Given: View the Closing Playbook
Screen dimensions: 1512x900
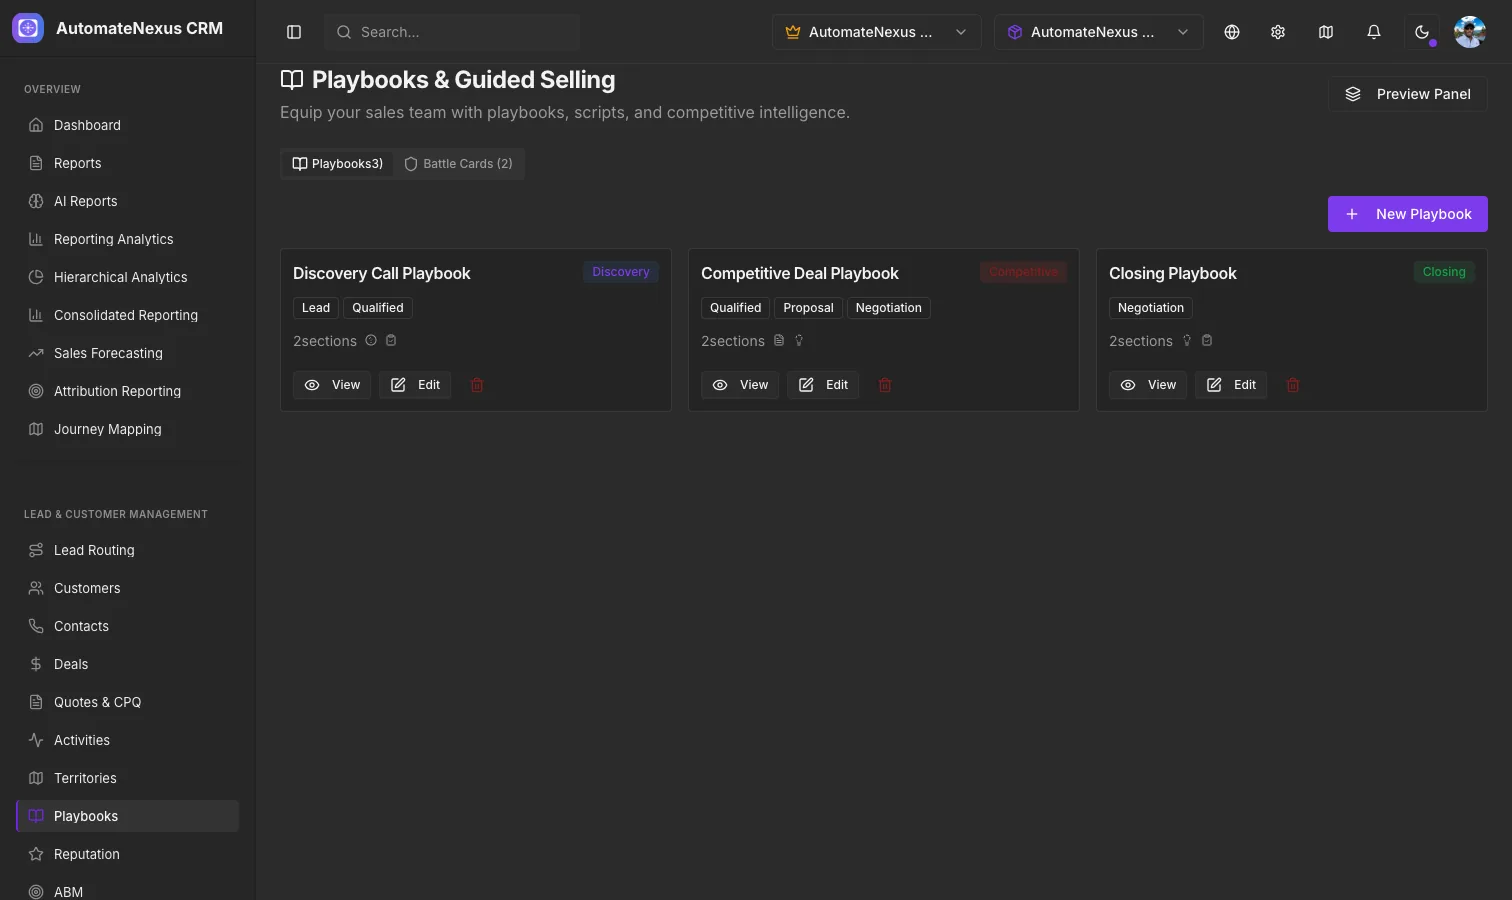Looking at the screenshot, I should pyautogui.click(x=1148, y=385).
